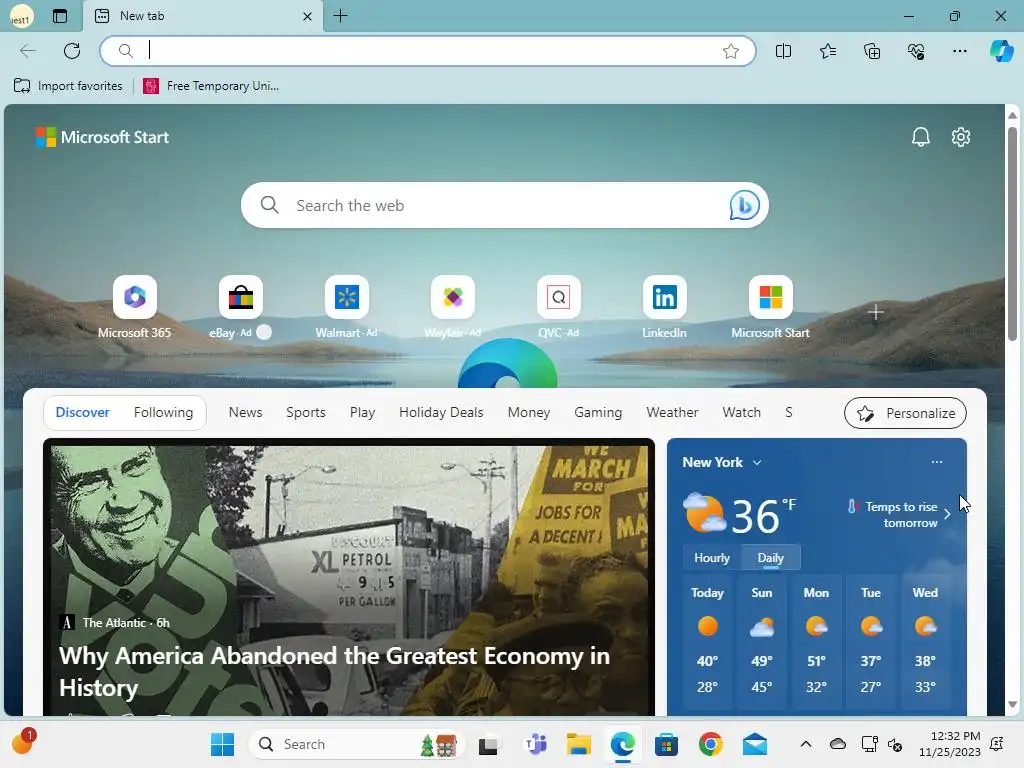Image resolution: width=1024 pixels, height=768 pixels.
Task: Click the Search the web box
Action: 505,205
